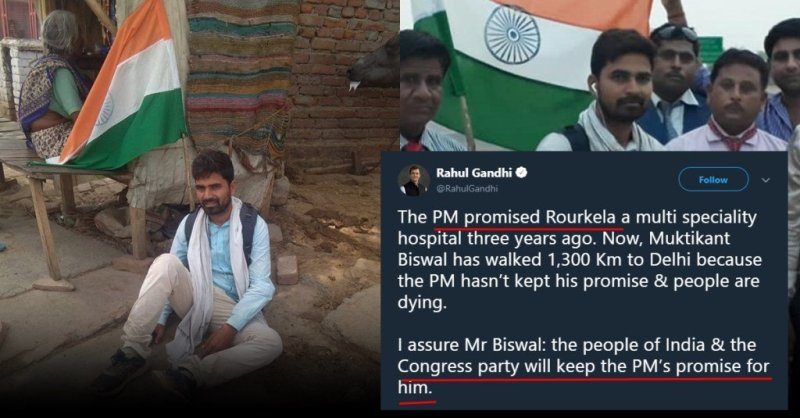Click the man with sunglasses on his head
The width and height of the screenshot is (800, 418).
point(675,82)
